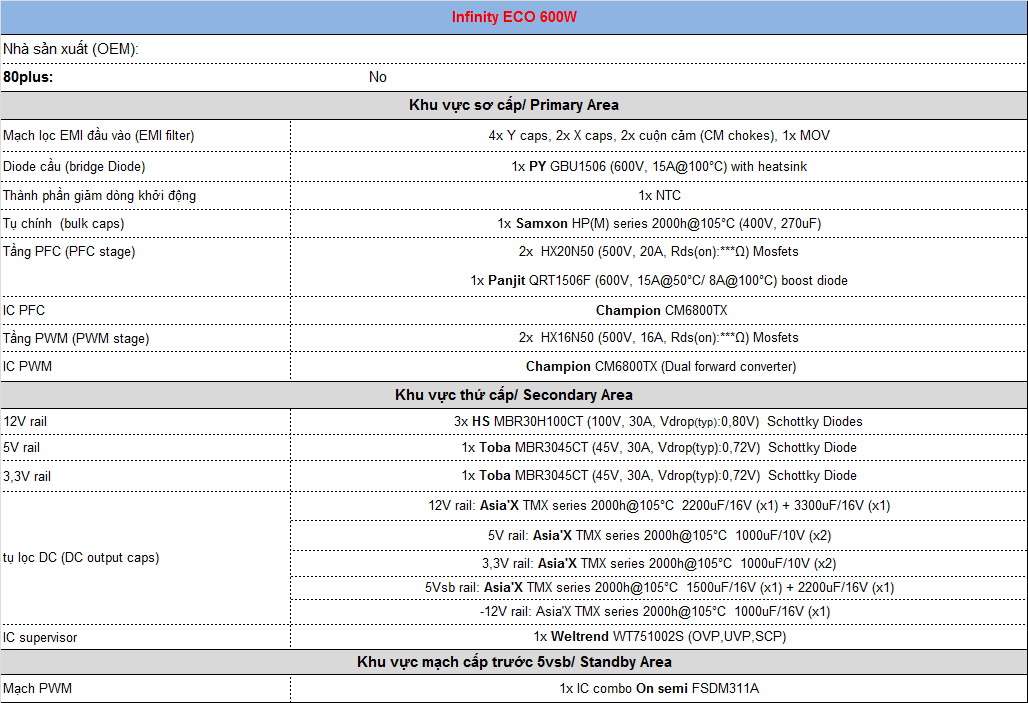The height and width of the screenshot is (703, 1028).
Task: Select "Mạch lọc EMI đầu vào (EMI filter)" cell
Action: 146,136
